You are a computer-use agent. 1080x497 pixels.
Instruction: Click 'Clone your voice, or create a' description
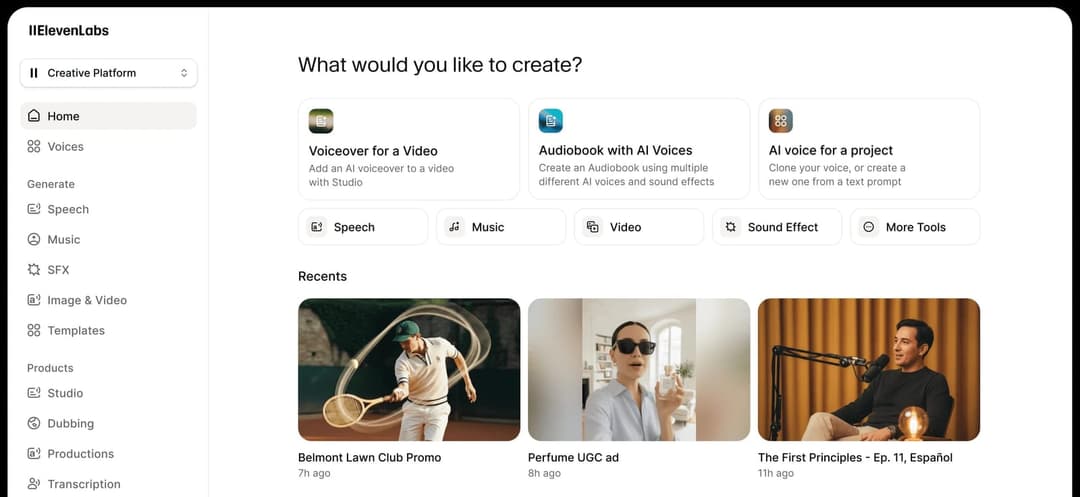point(837,168)
